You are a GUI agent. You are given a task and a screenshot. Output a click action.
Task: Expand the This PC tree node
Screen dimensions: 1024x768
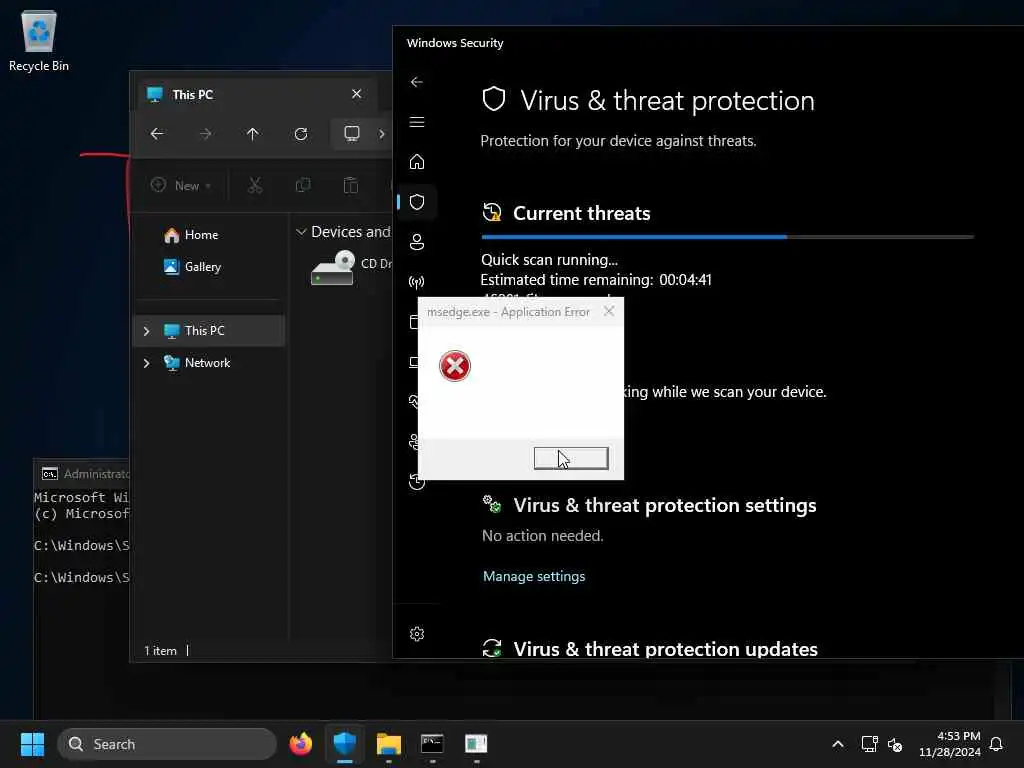point(146,331)
